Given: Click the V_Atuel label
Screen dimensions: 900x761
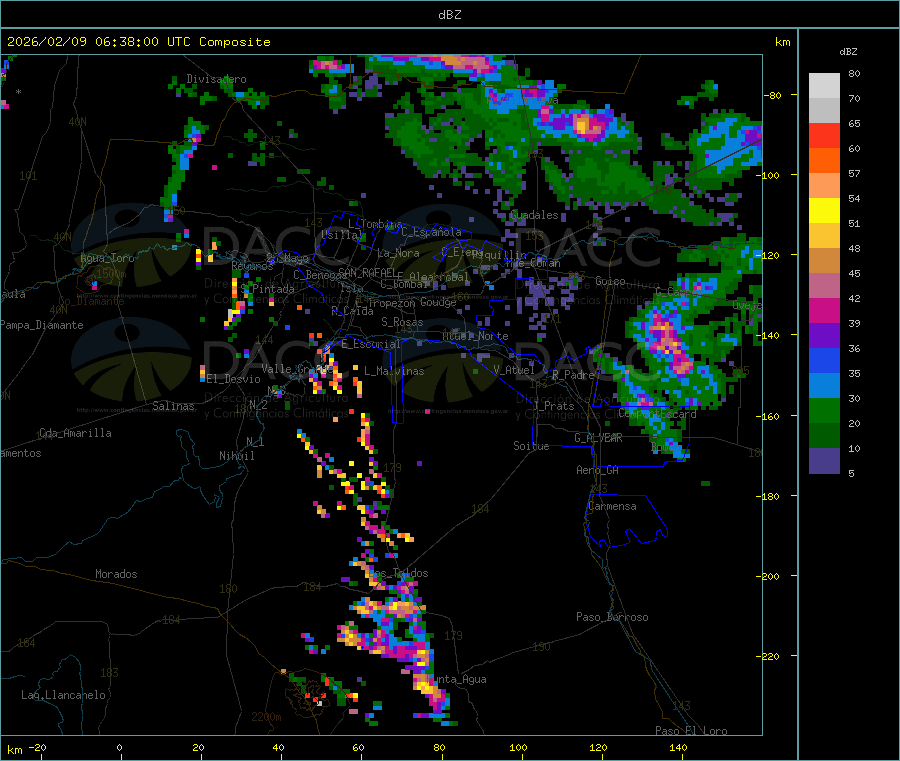Looking at the screenshot, I should pos(514,370).
